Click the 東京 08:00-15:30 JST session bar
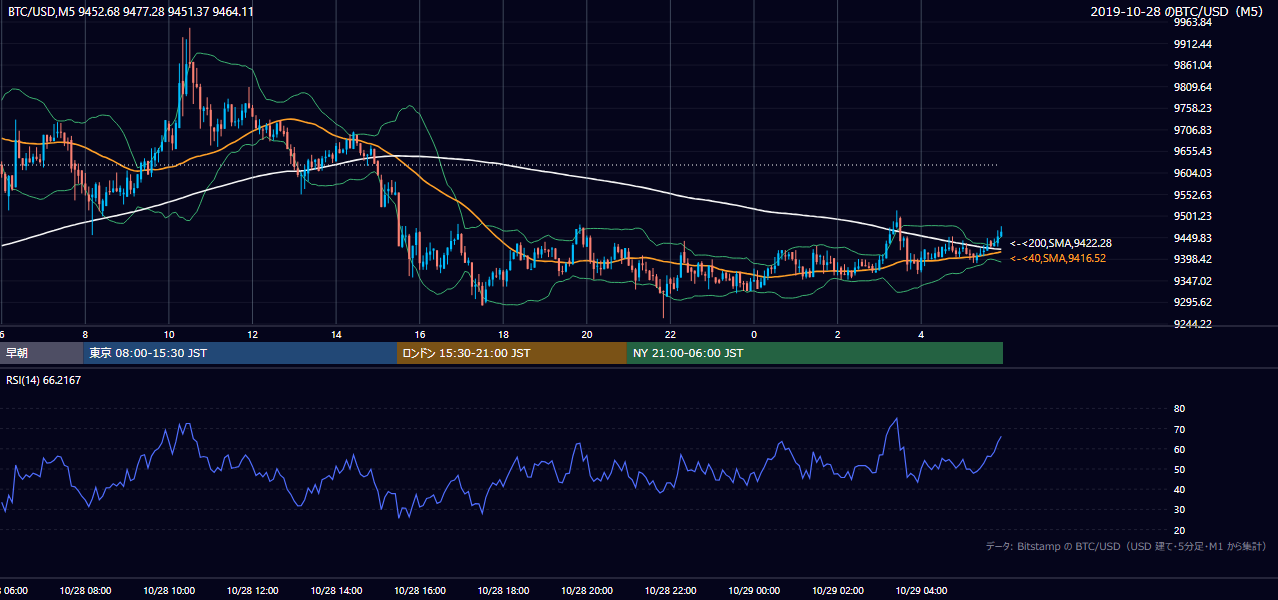 pos(239,353)
